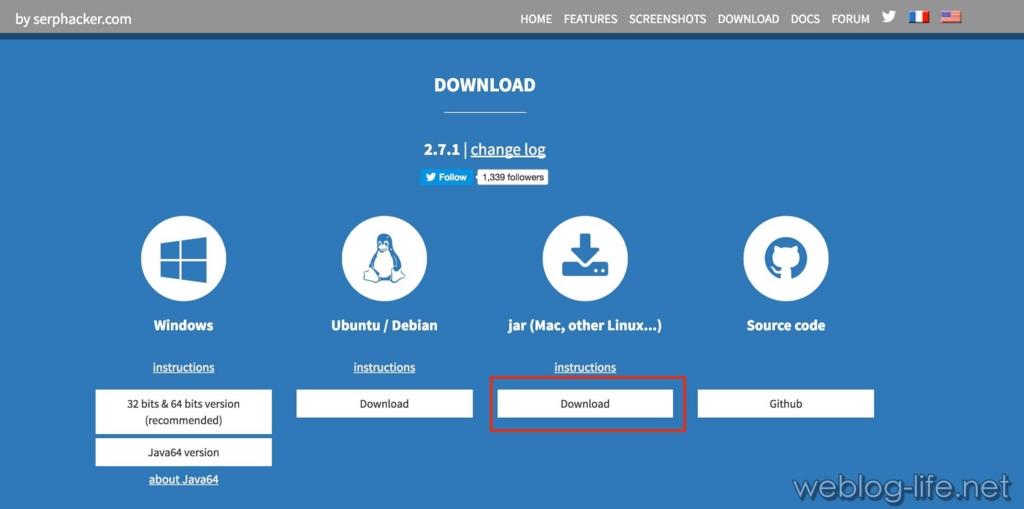Open the change log link
This screenshot has width=1024, height=509.
pos(508,149)
